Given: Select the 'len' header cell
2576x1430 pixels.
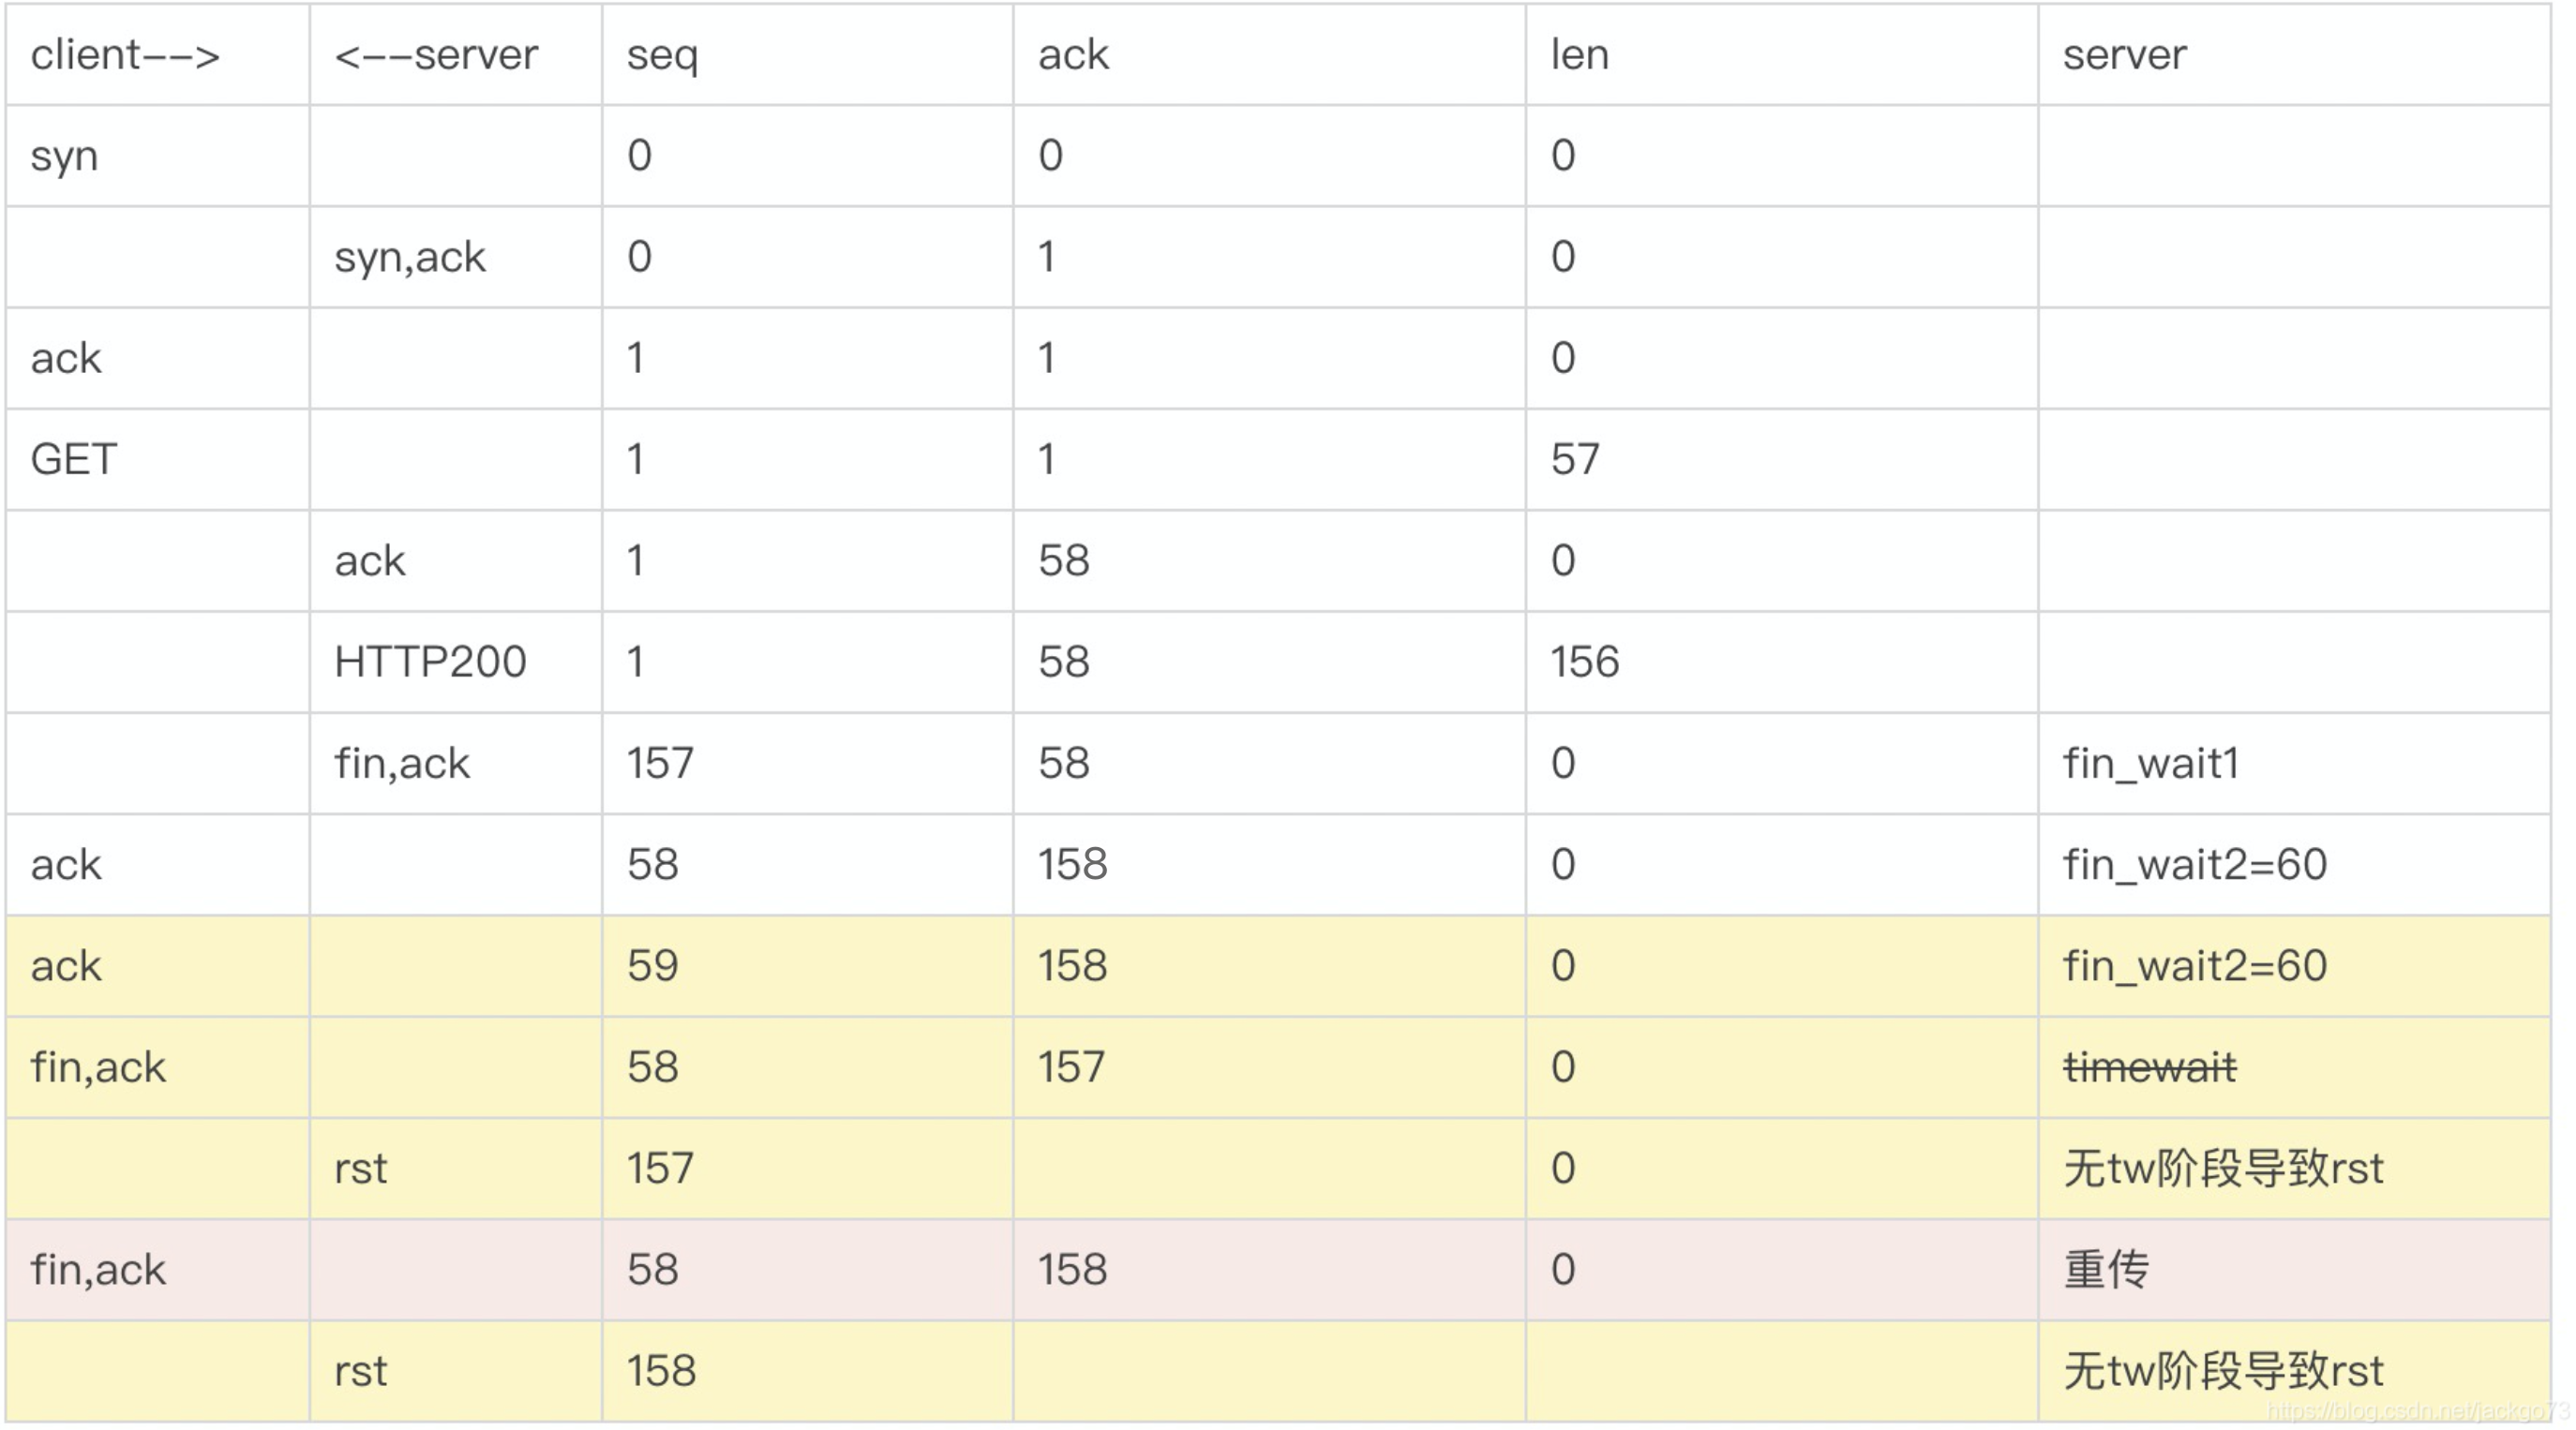Looking at the screenshot, I should click(x=1579, y=55).
